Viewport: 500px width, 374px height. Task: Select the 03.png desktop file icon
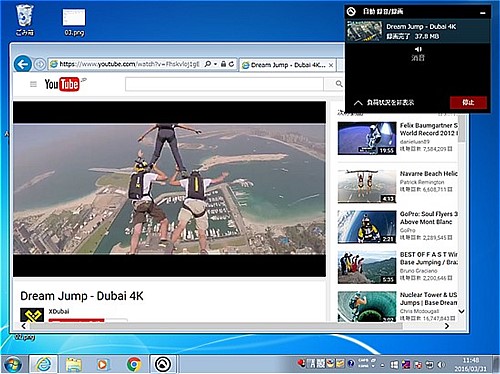pyautogui.click(x=74, y=22)
